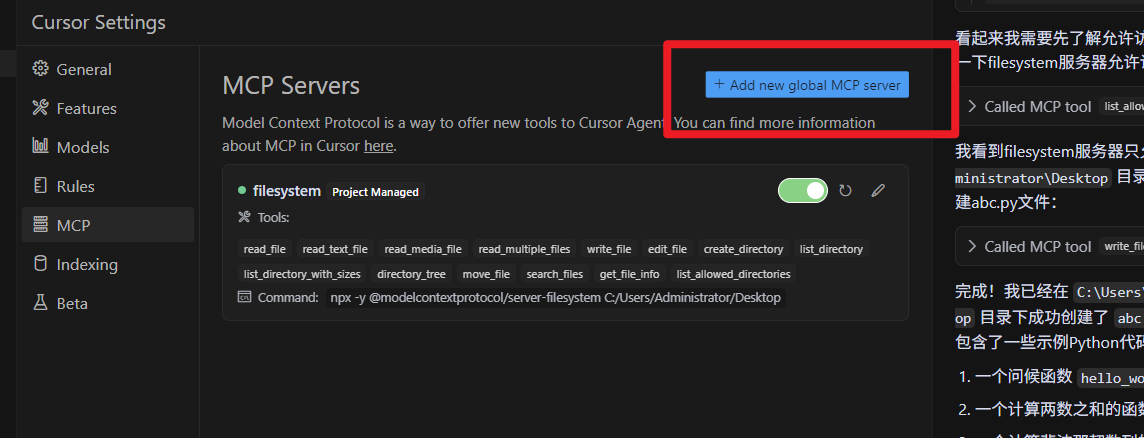The width and height of the screenshot is (1144, 438).
Task: Select the create_directory tool chip
Action: pyautogui.click(x=743, y=249)
